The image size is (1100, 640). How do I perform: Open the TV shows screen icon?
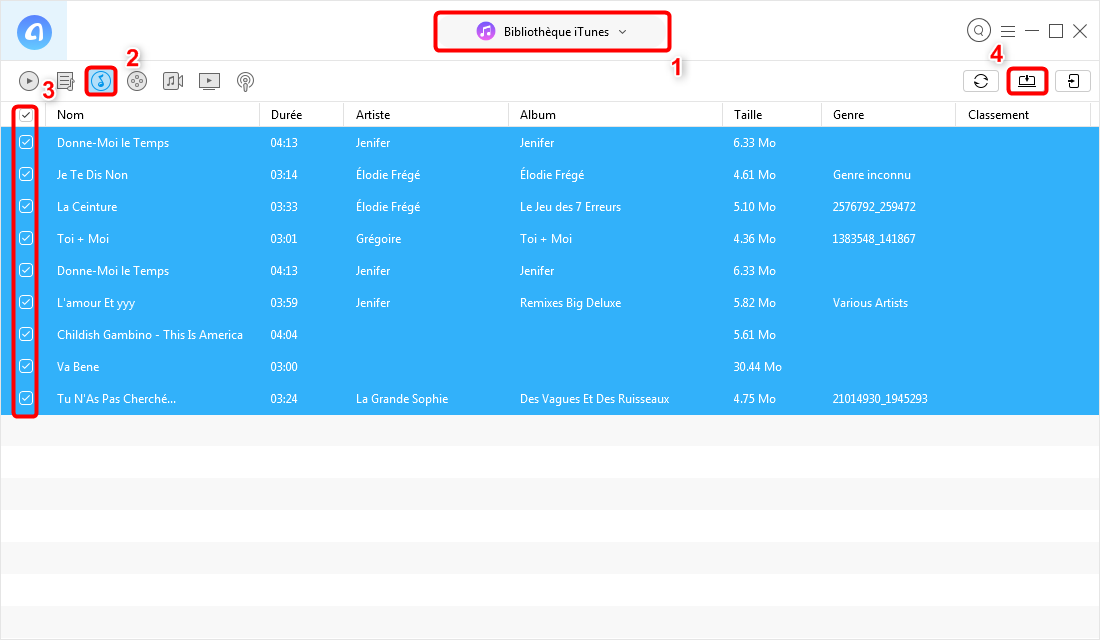coord(209,81)
